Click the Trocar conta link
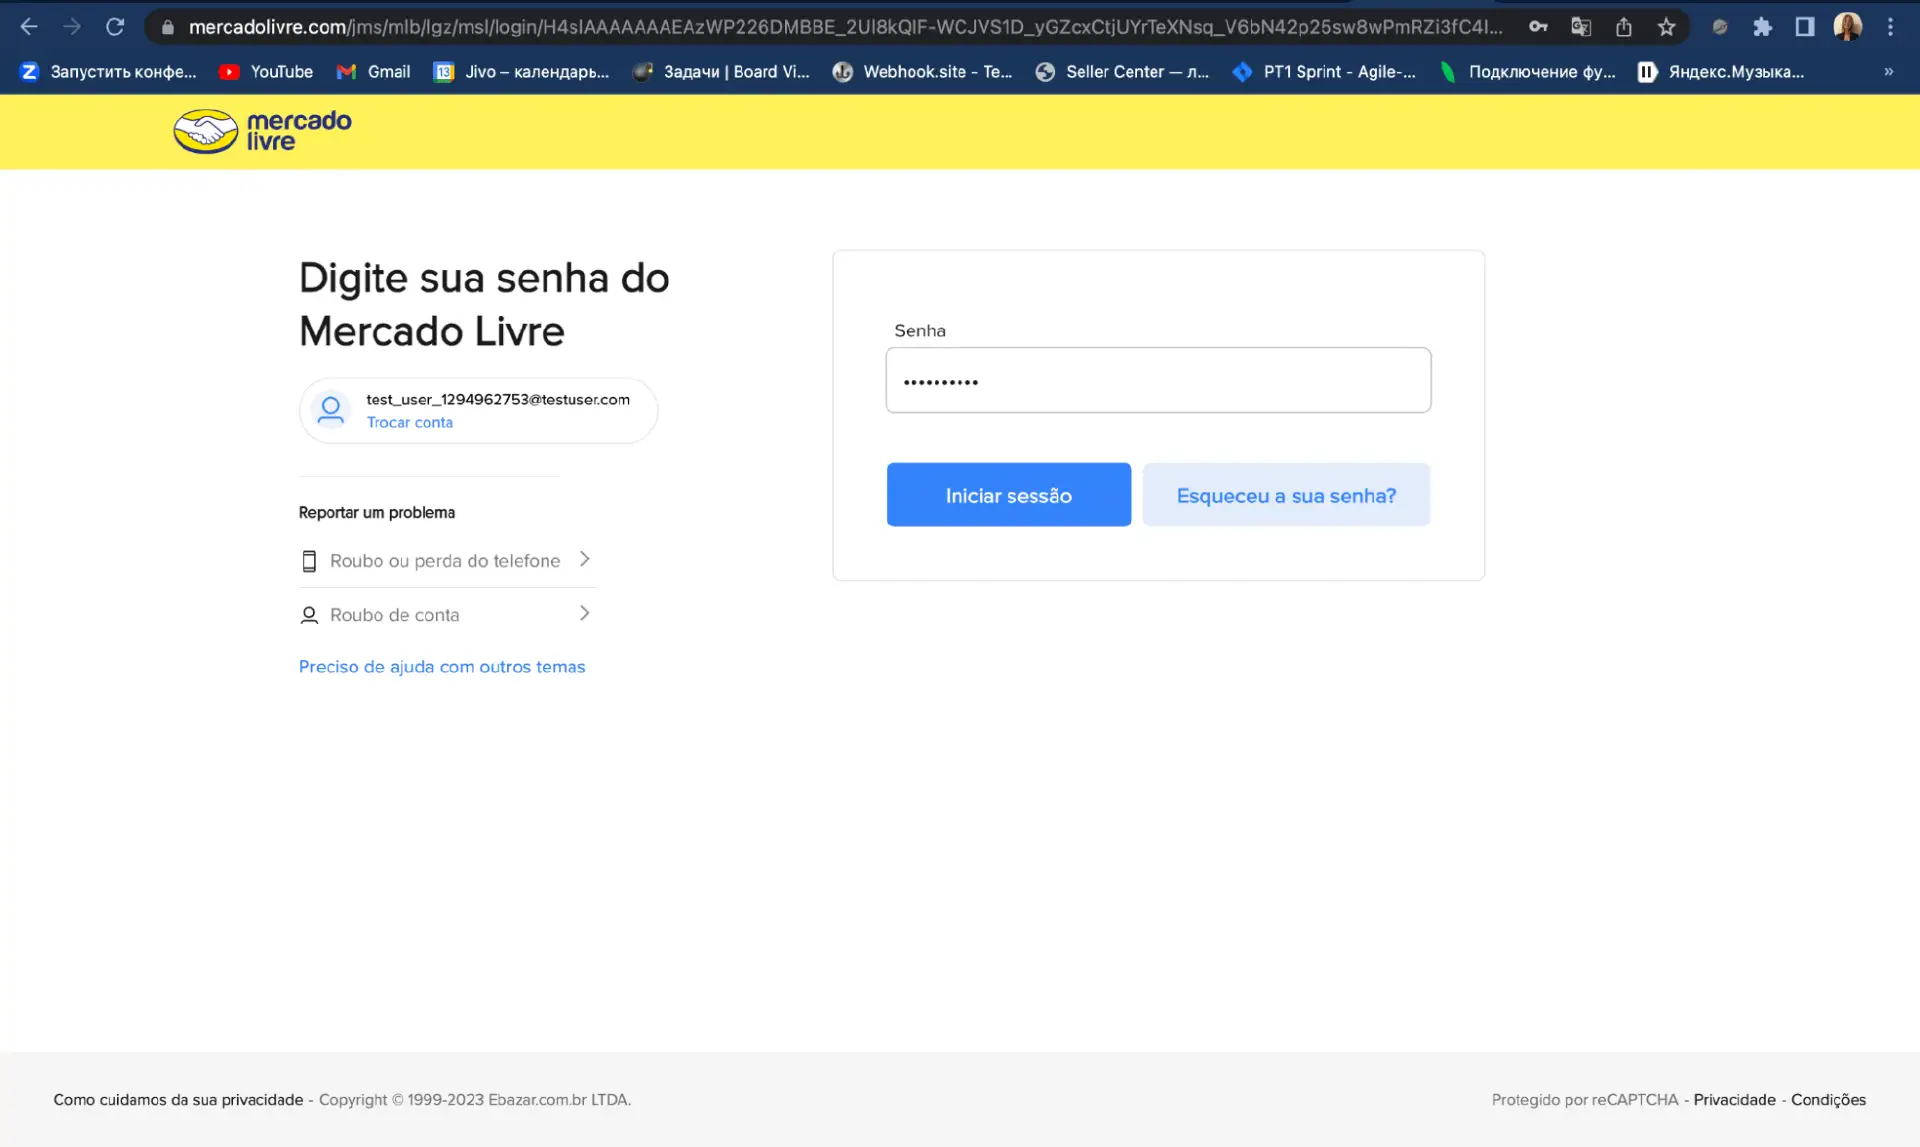This screenshot has height=1147, width=1920. pos(409,422)
